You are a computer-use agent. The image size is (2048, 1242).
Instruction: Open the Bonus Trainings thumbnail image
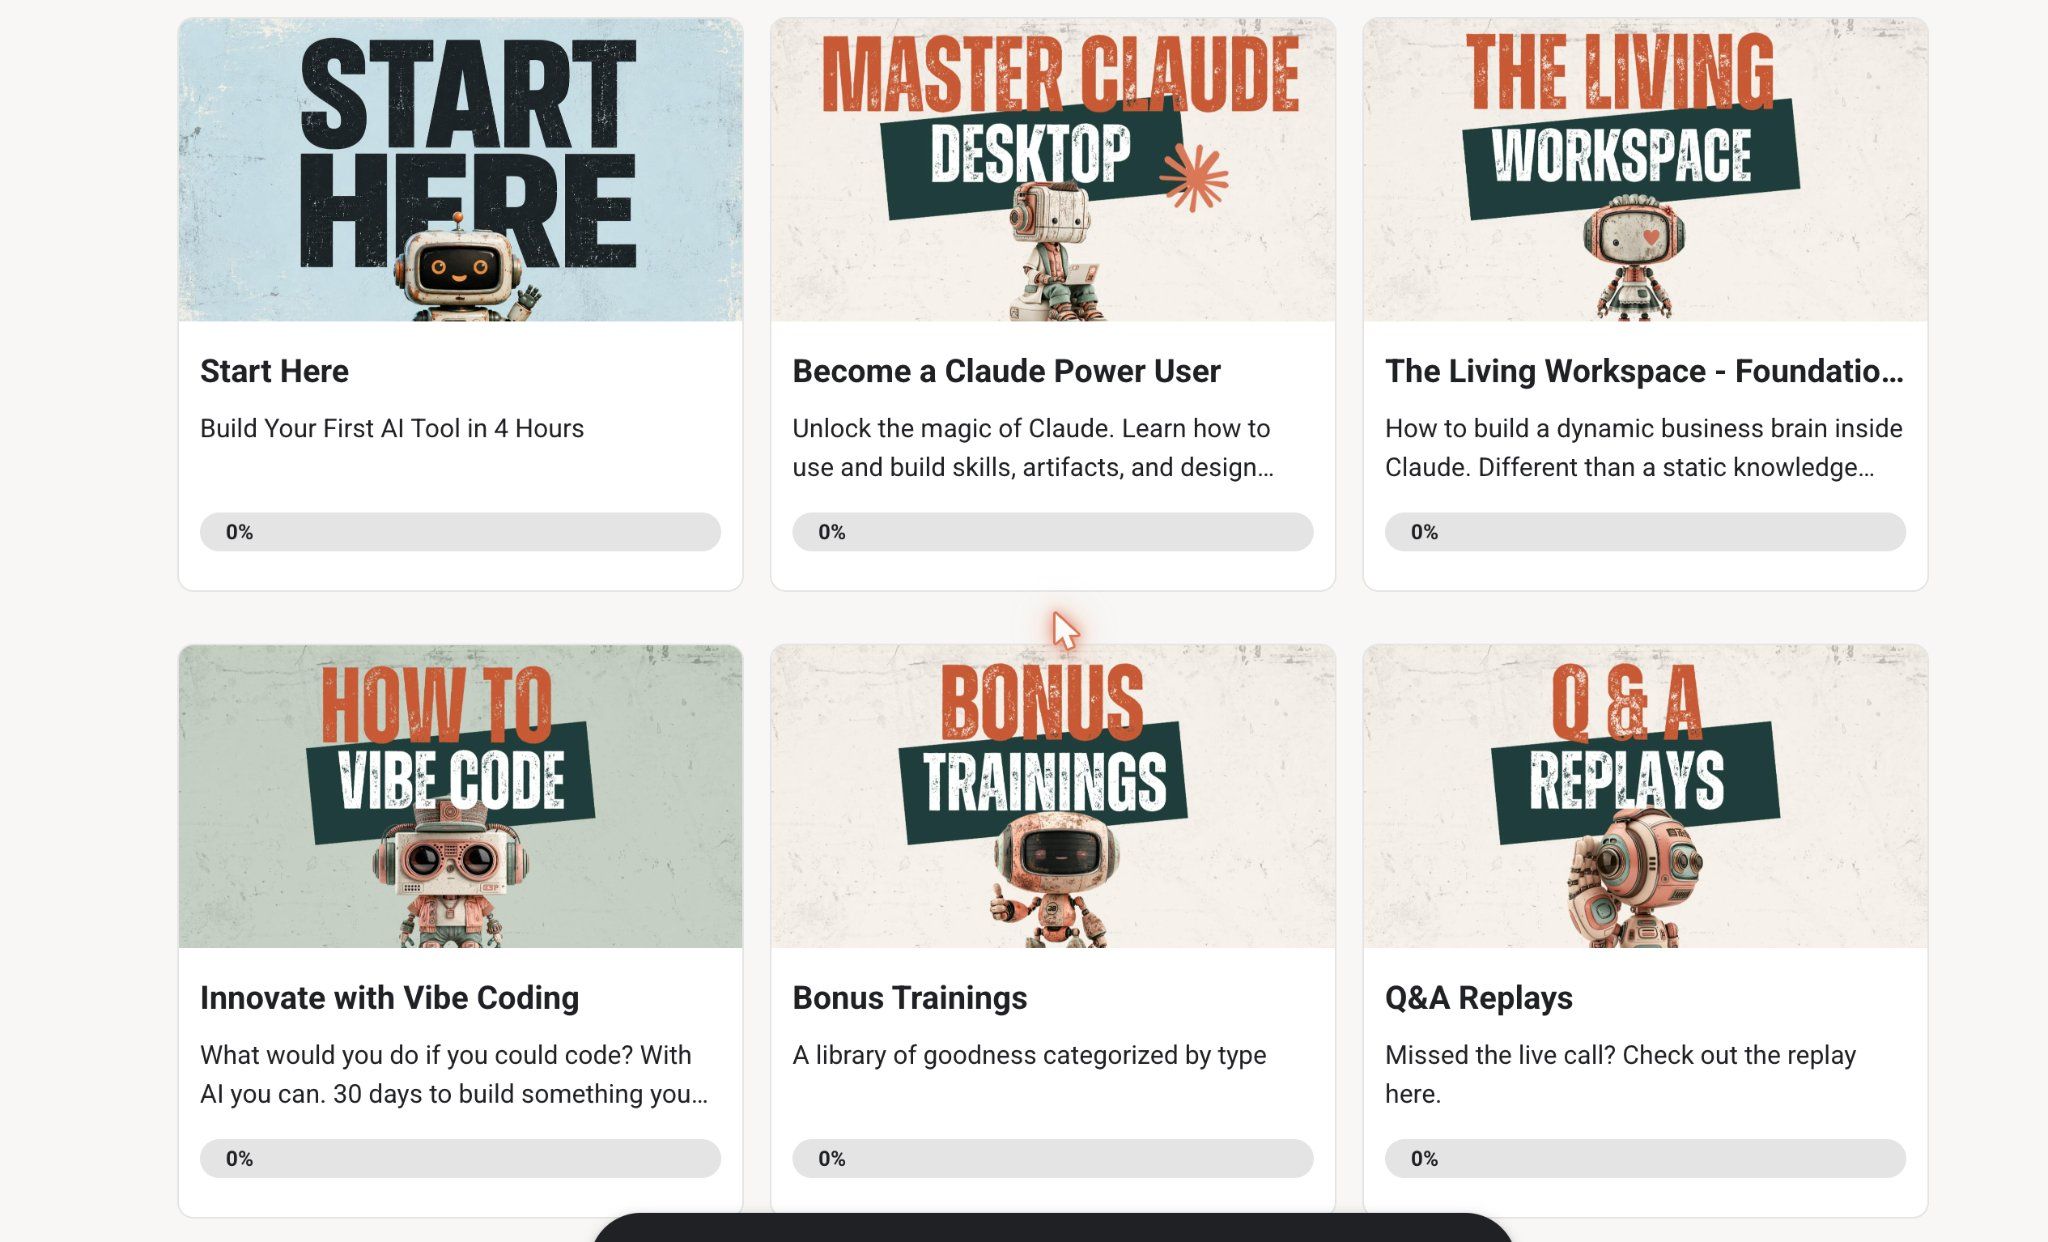point(1053,796)
